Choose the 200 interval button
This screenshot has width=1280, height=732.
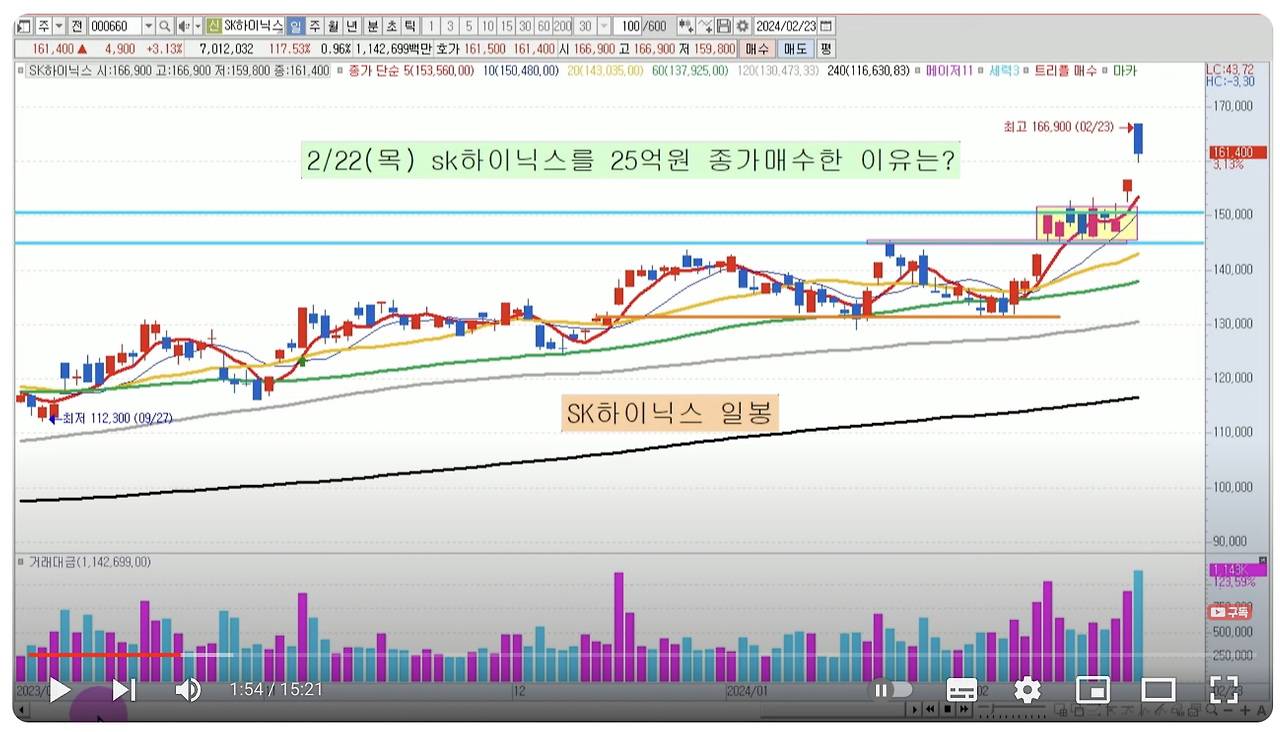pyautogui.click(x=563, y=26)
